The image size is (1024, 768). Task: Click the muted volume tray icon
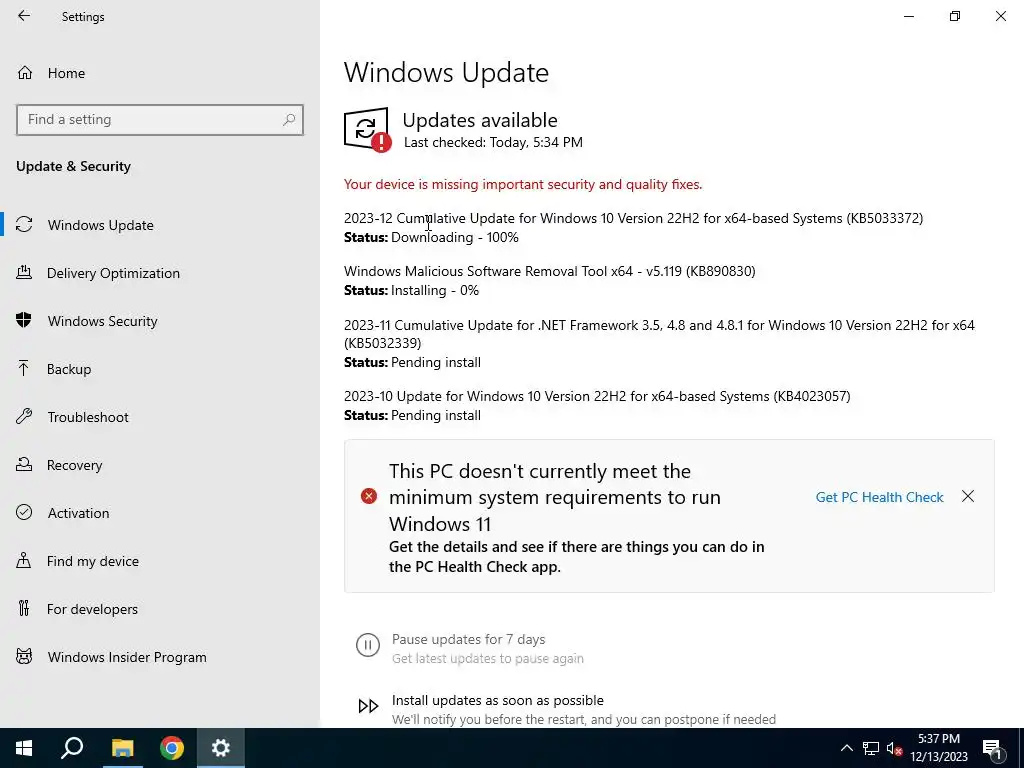(x=894, y=748)
